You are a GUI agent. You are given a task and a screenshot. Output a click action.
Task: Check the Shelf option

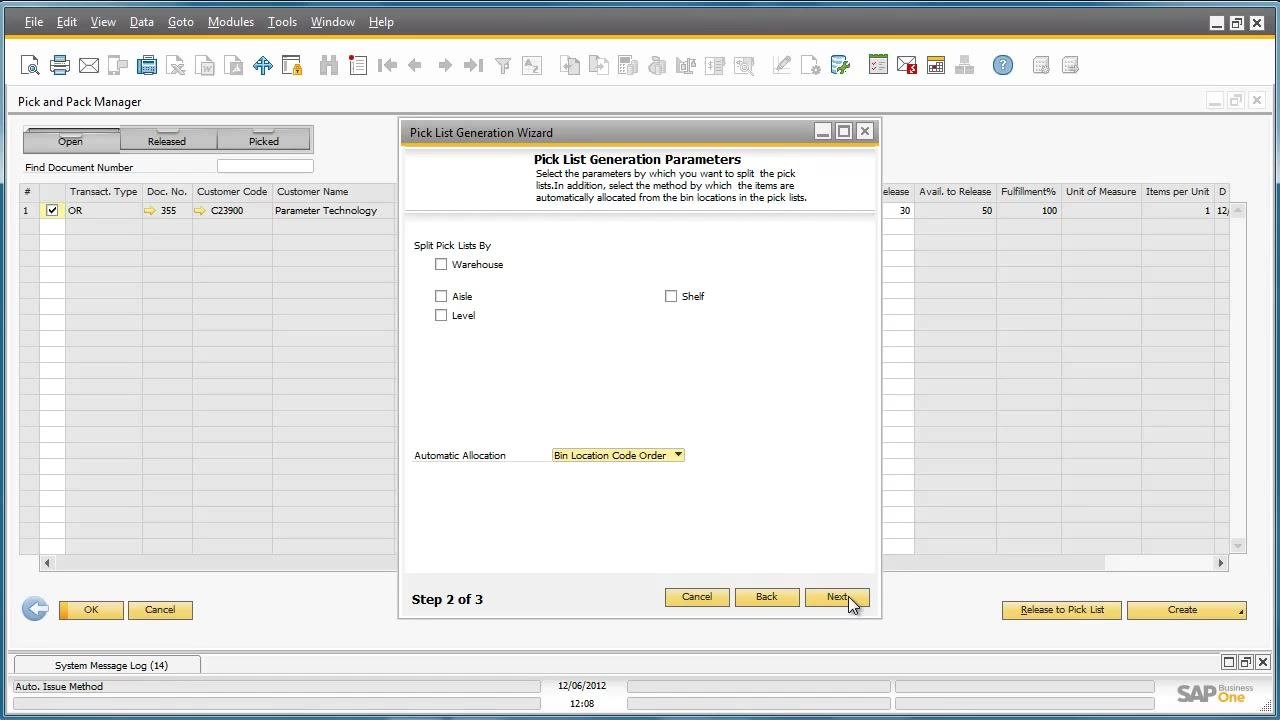click(671, 297)
